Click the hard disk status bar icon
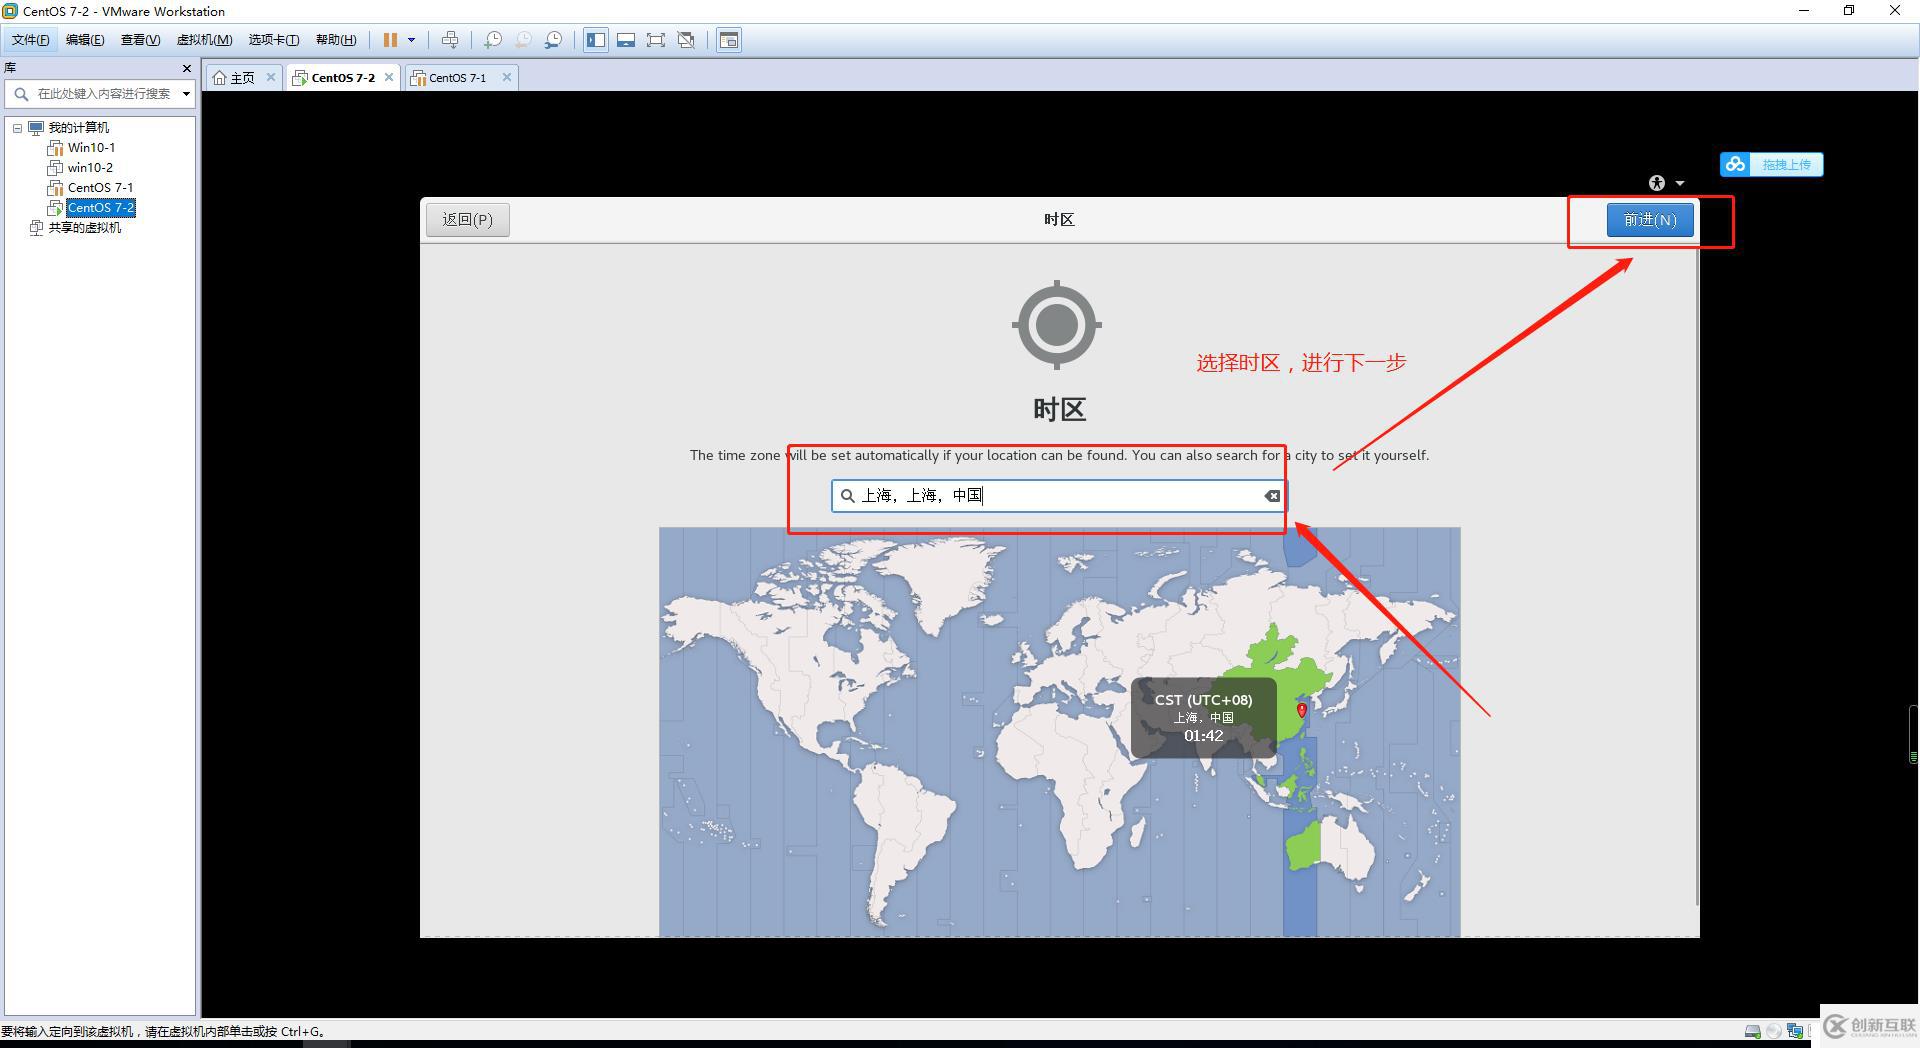The height and width of the screenshot is (1048, 1920). pyautogui.click(x=1753, y=1031)
